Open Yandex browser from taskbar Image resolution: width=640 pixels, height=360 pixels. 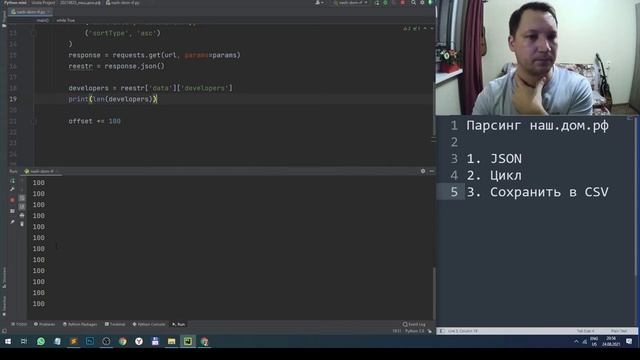click(x=139, y=341)
